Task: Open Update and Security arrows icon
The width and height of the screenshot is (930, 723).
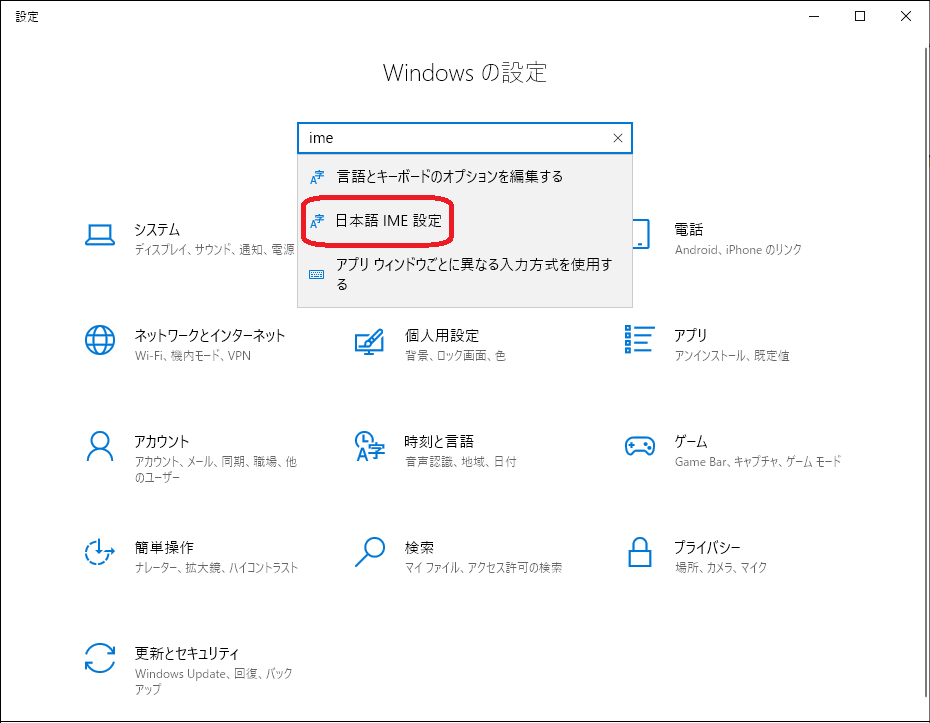Action: [100, 659]
